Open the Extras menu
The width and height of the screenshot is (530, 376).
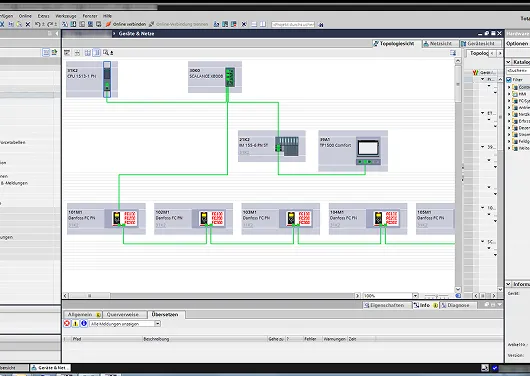click(x=43, y=16)
